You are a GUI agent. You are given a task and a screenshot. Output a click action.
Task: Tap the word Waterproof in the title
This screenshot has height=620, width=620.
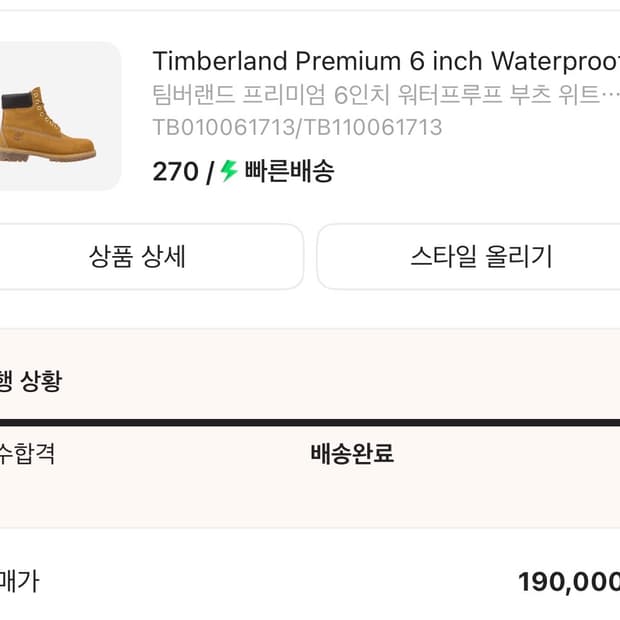[556, 61]
